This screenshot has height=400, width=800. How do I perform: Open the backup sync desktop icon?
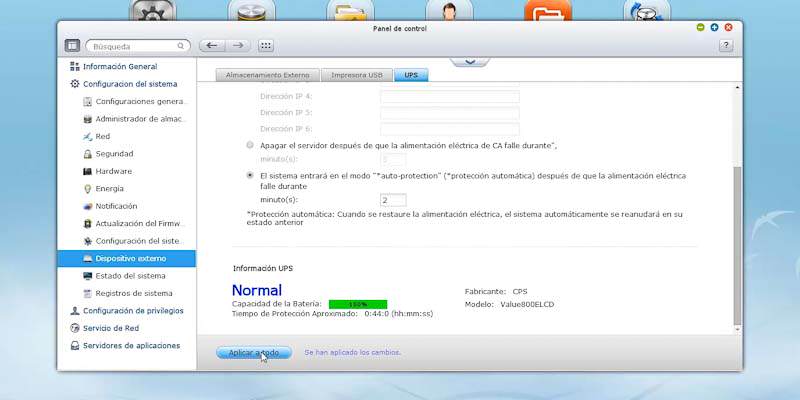coord(647,10)
